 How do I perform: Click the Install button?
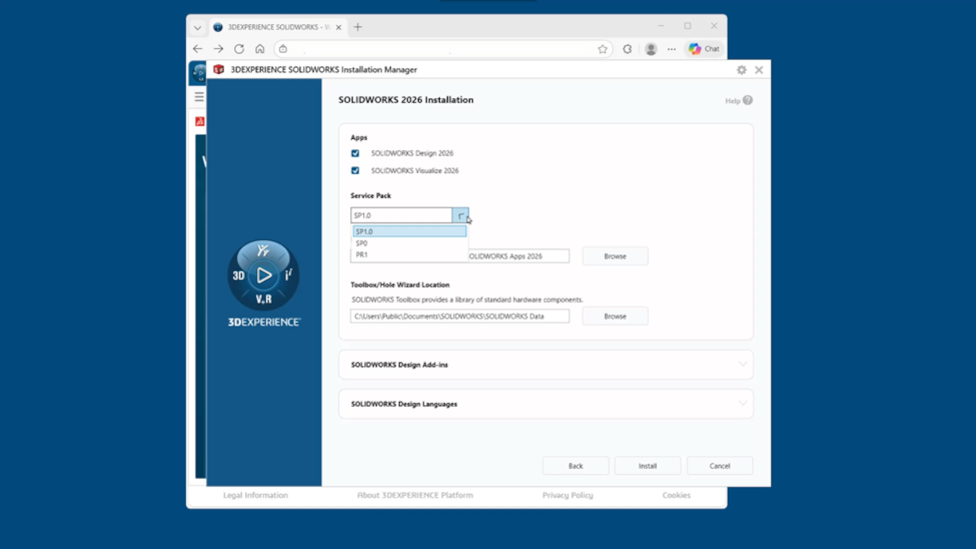tap(647, 466)
